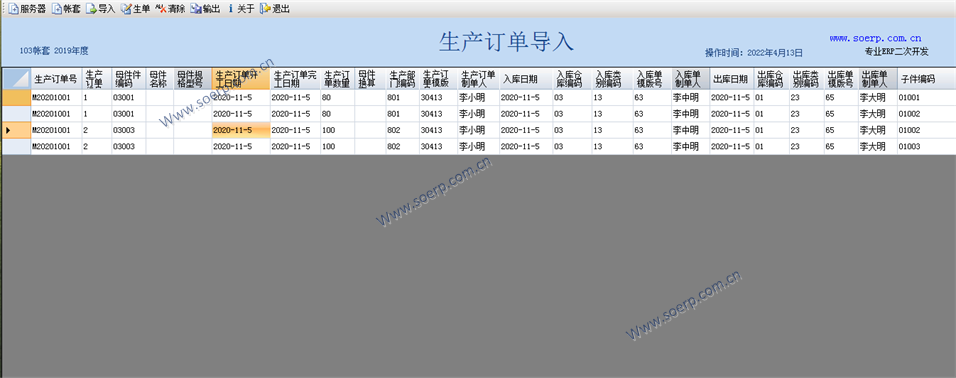Select the highlighted 2020-11-5 start date cell
The image size is (956, 378).
point(241,130)
